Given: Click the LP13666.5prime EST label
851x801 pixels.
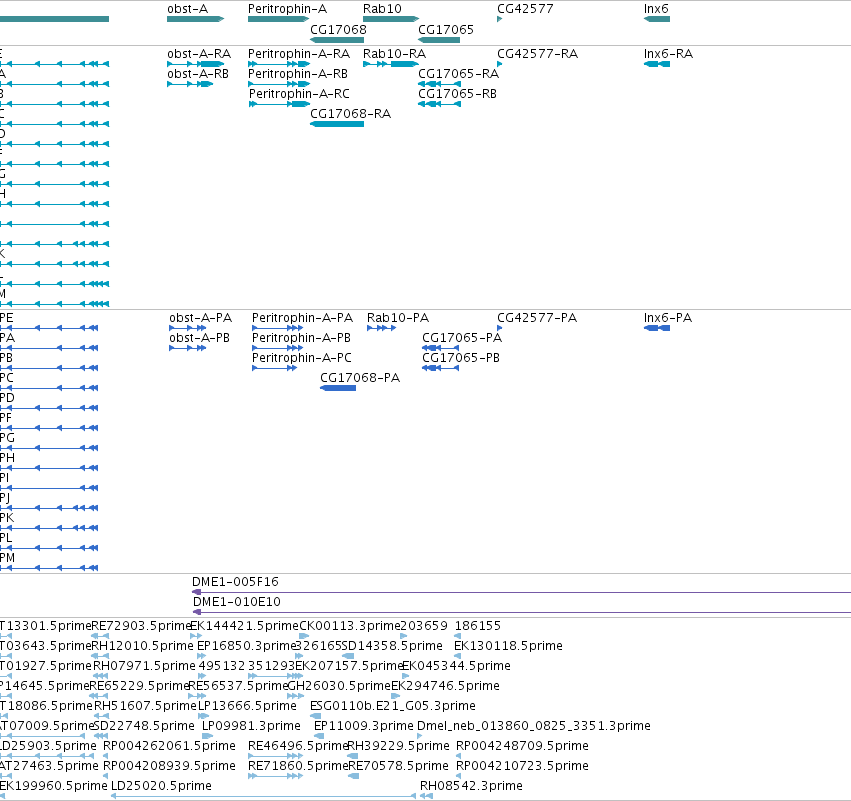Looking at the screenshot, I should pos(247,706).
